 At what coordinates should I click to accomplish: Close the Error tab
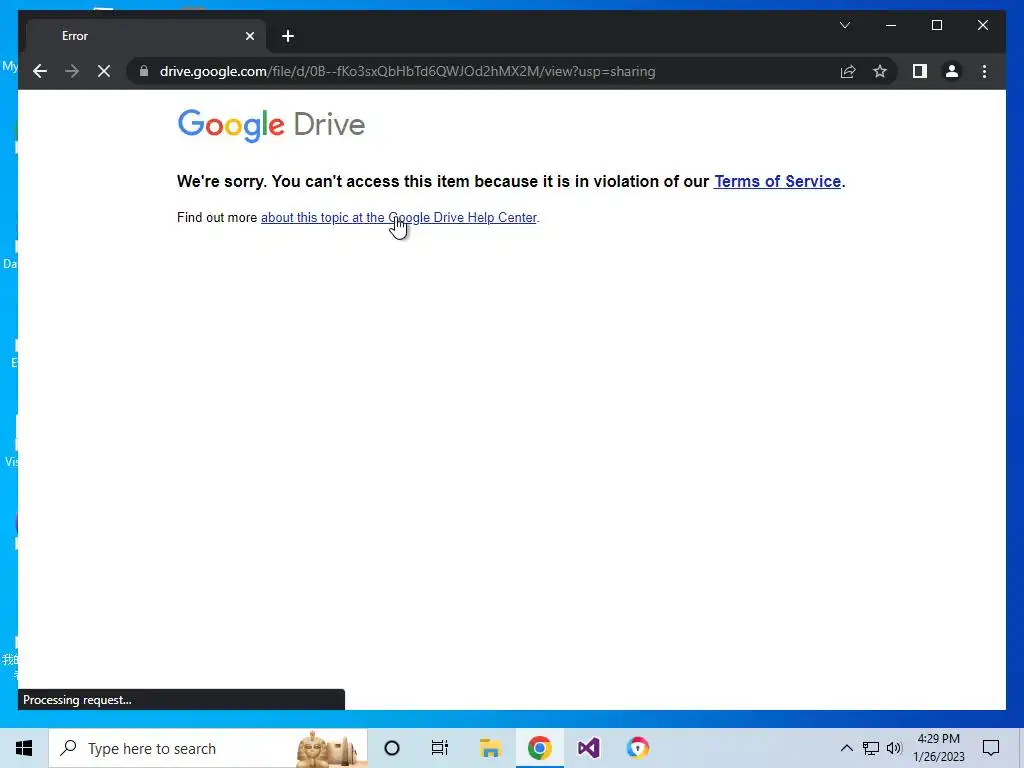249,36
